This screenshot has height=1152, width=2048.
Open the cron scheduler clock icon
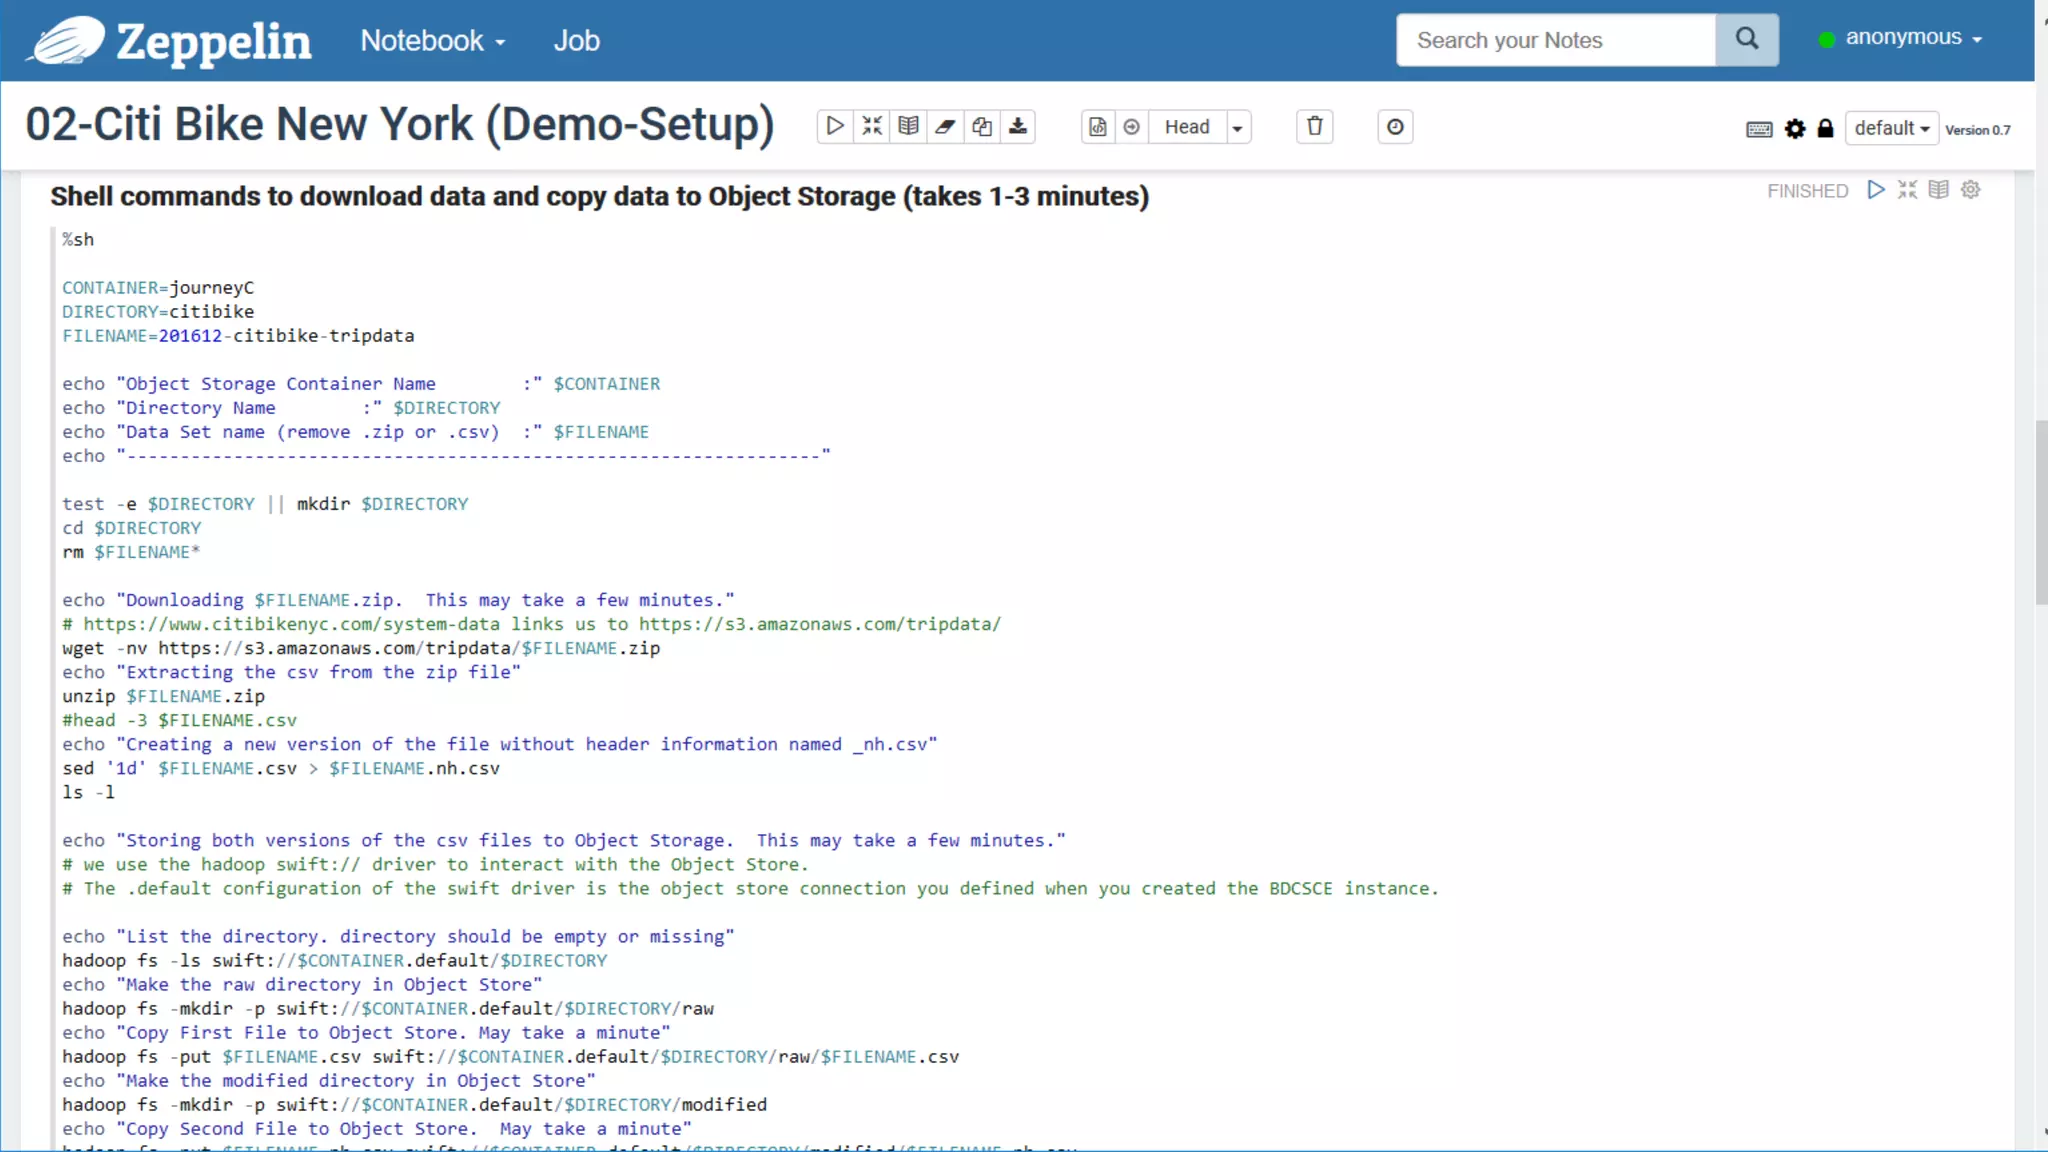(x=1395, y=127)
